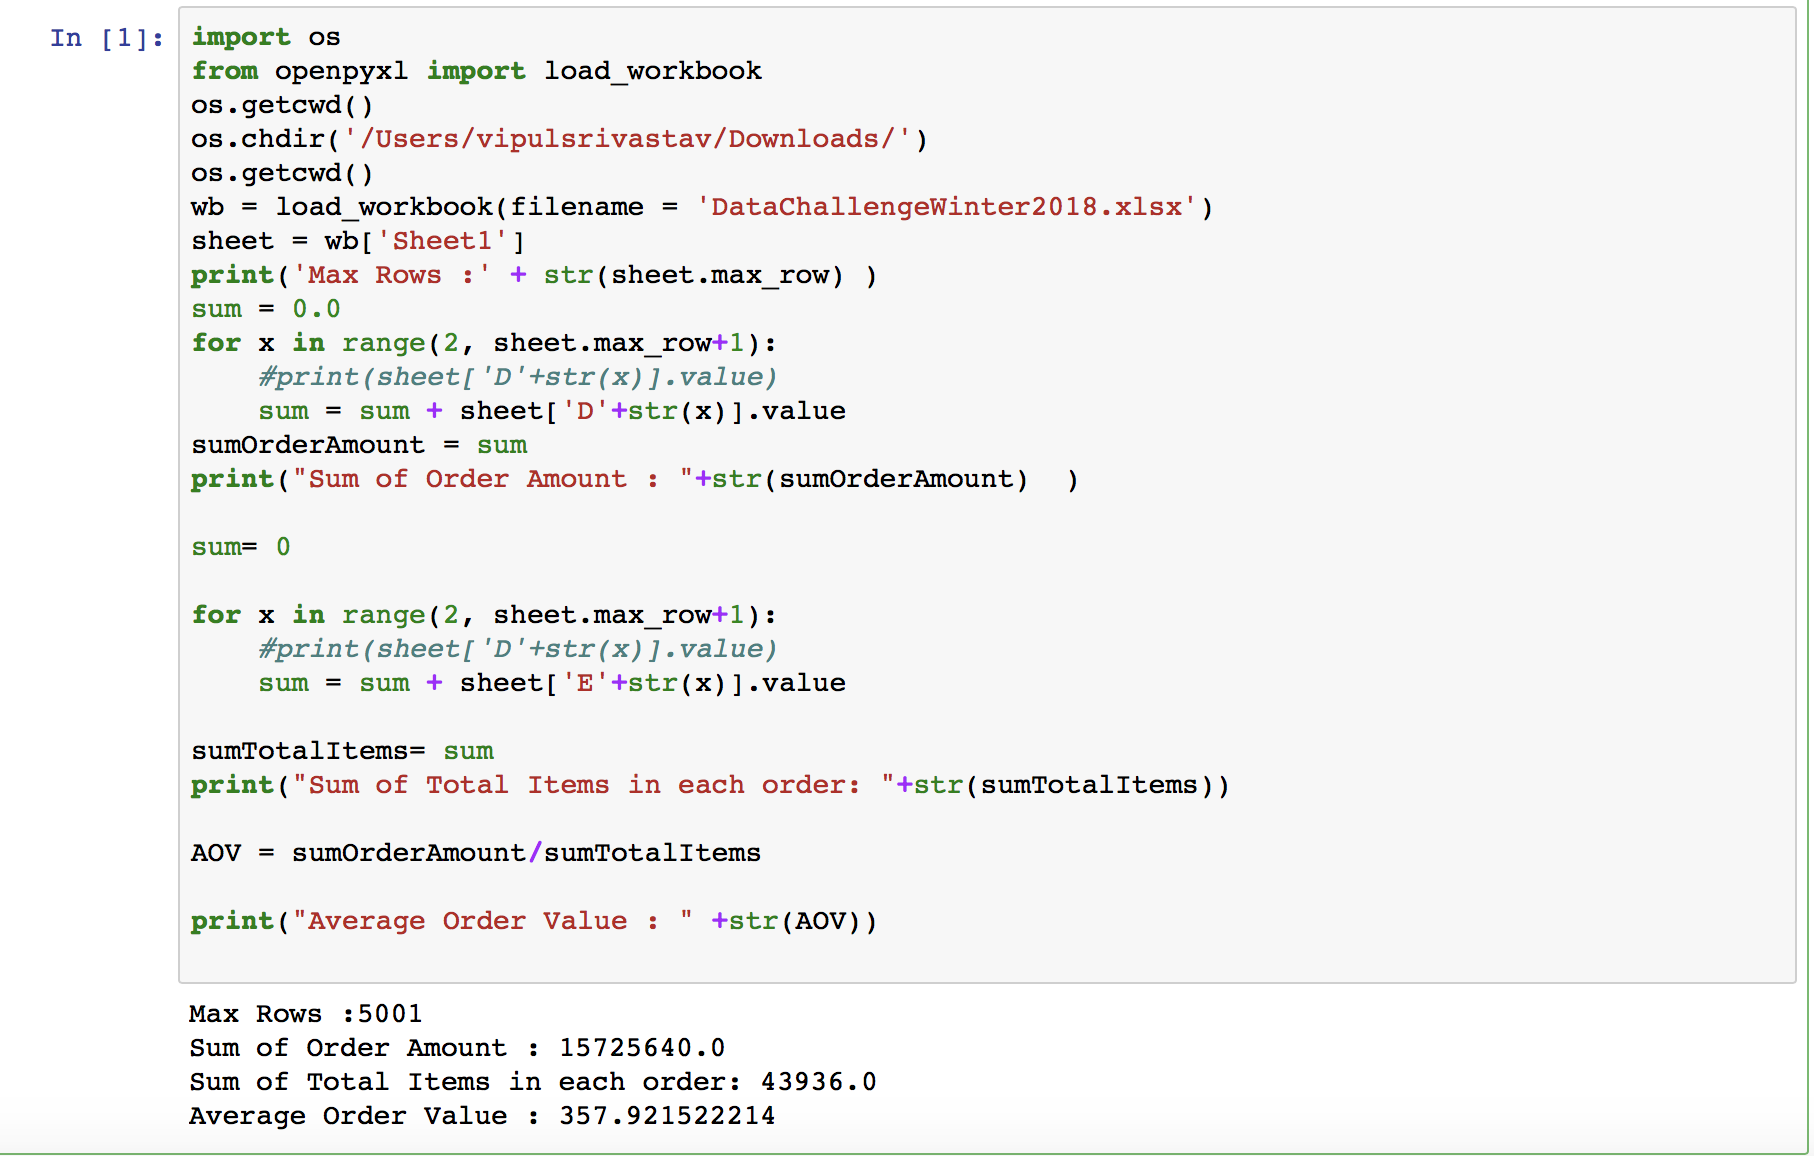Click the print "Sum of Order Amount" line

635,479
